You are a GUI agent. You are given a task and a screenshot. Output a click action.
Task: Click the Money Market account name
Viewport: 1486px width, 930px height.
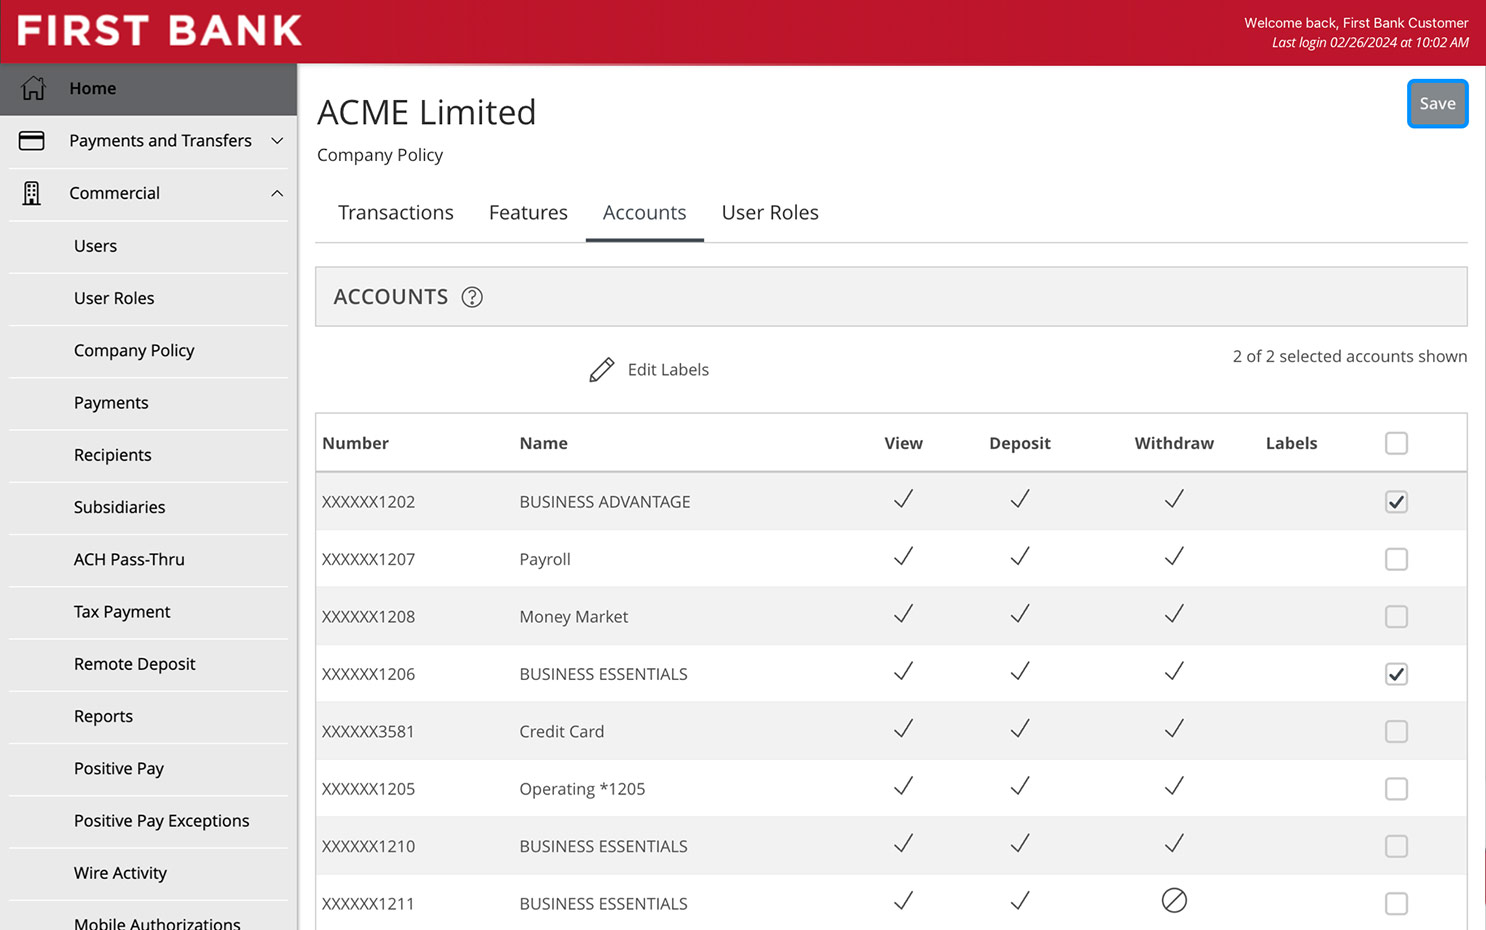pos(574,617)
